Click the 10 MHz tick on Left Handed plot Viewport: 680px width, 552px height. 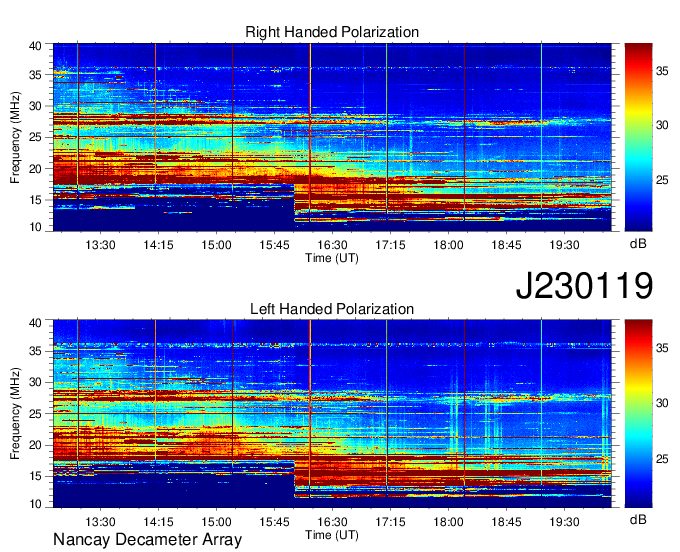(x=35, y=503)
